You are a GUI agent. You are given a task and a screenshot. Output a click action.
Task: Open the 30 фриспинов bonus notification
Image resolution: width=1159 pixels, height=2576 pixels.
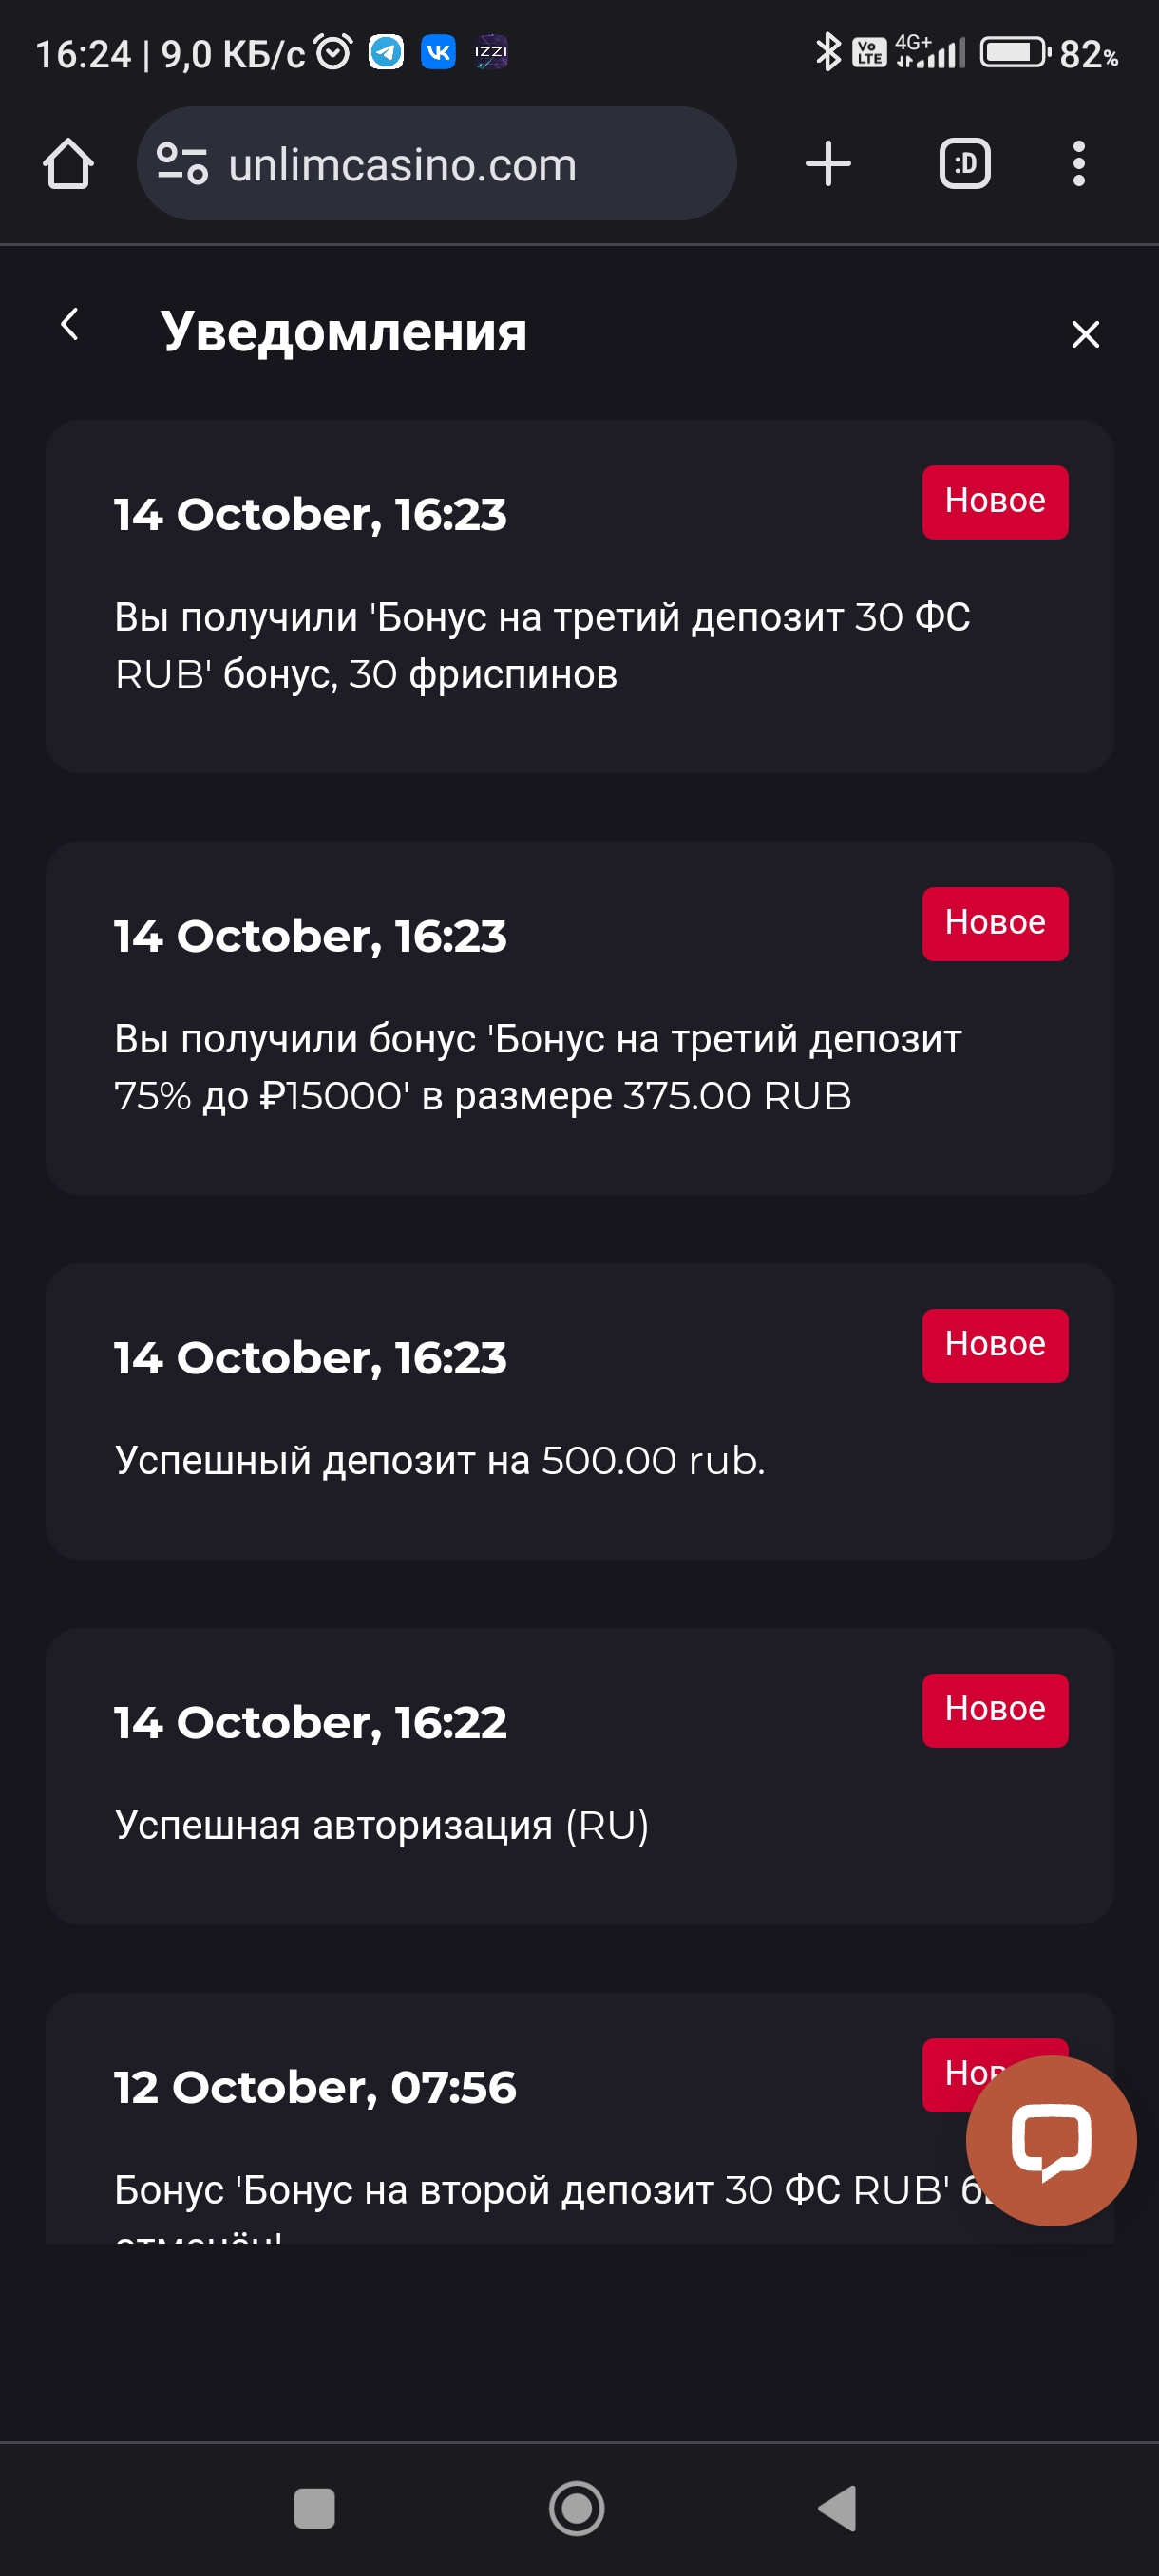tap(540, 646)
